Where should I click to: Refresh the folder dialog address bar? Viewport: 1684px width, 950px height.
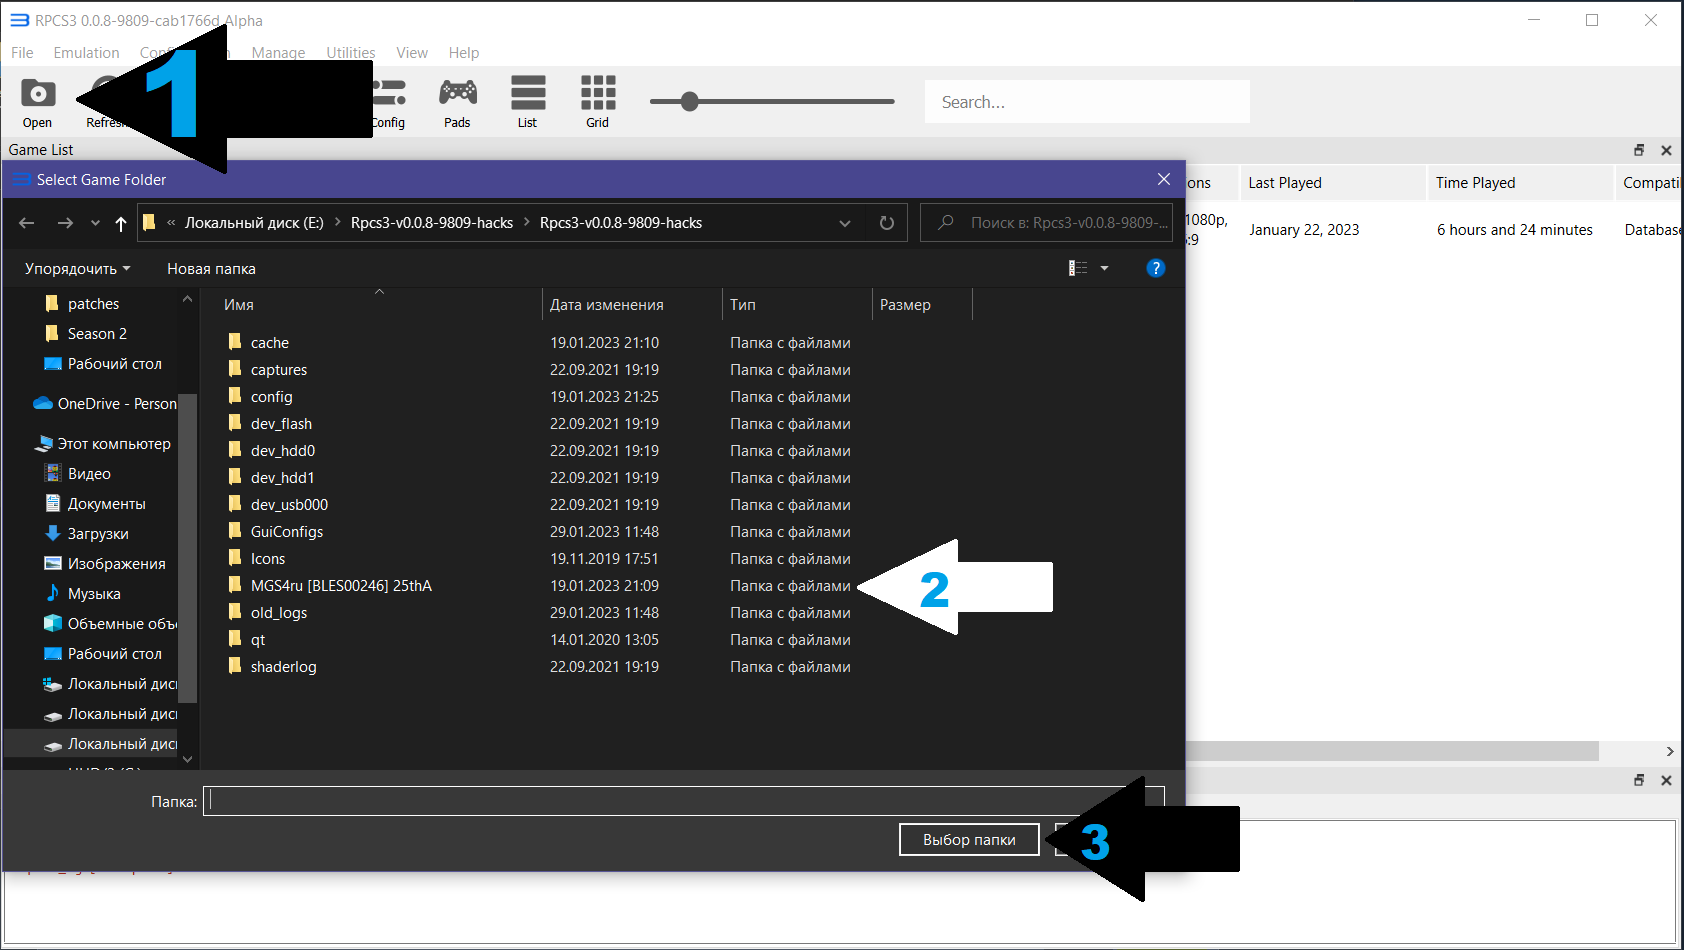pos(887,223)
